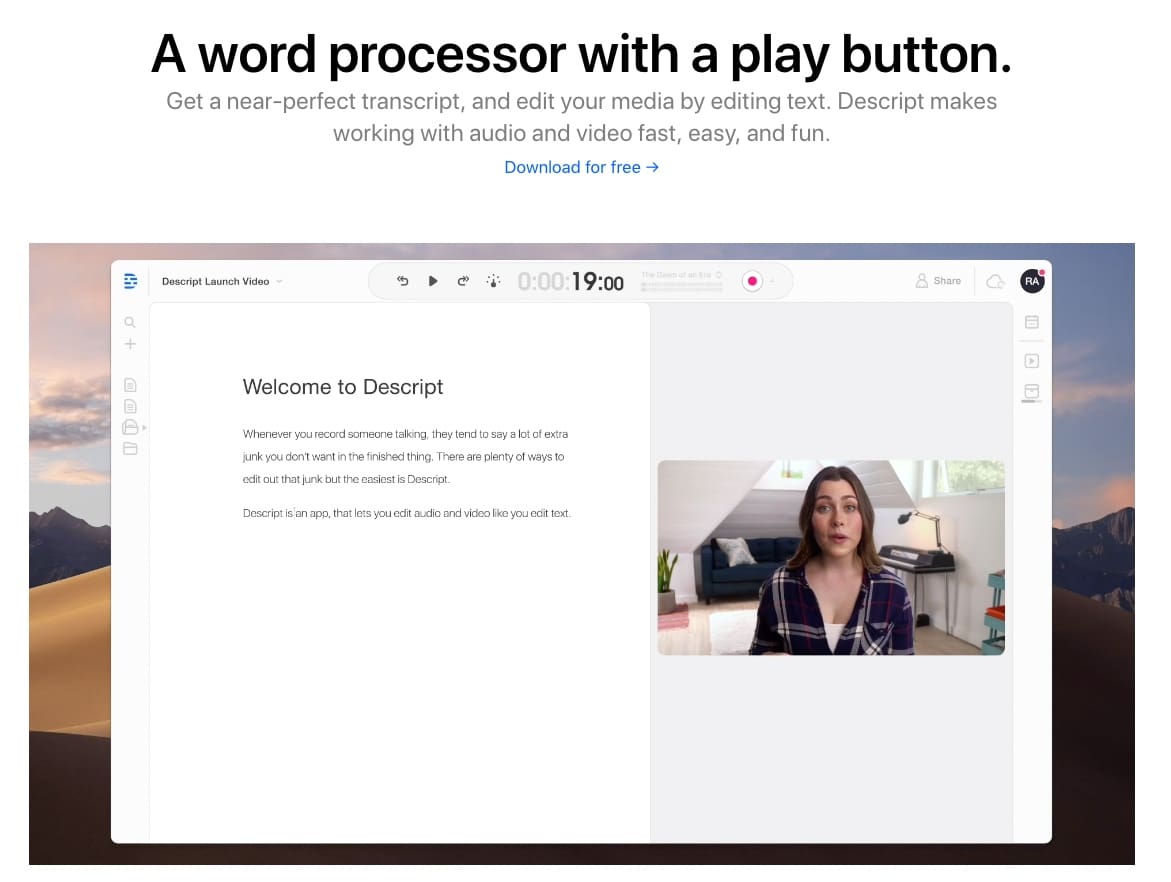Click the cloud sync status icon
The height and width of the screenshot is (882, 1171).
(995, 282)
